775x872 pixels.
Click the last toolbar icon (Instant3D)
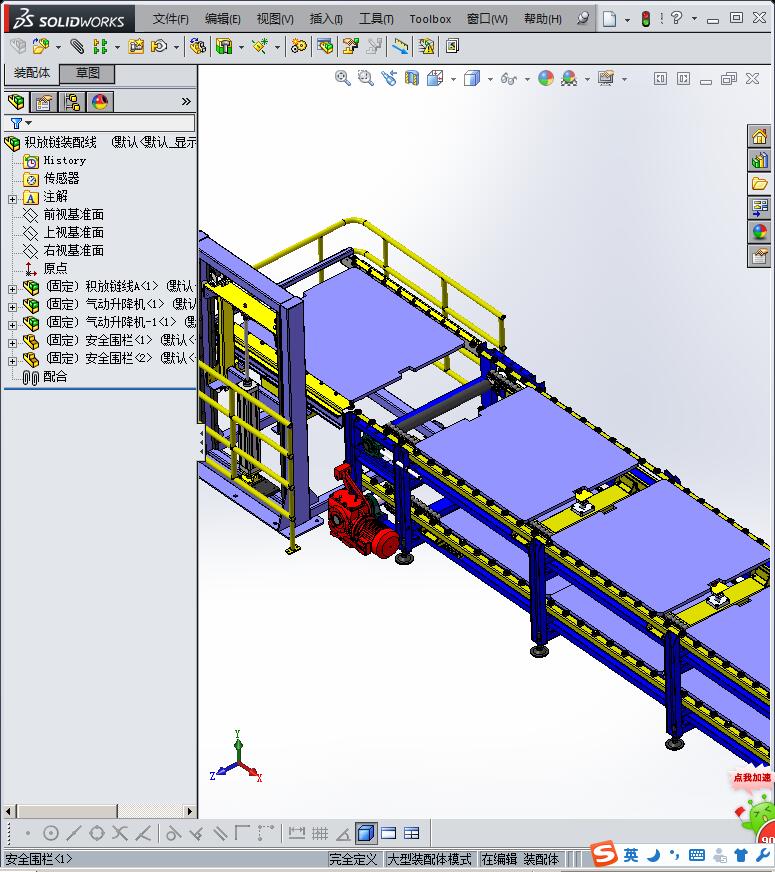pos(453,46)
